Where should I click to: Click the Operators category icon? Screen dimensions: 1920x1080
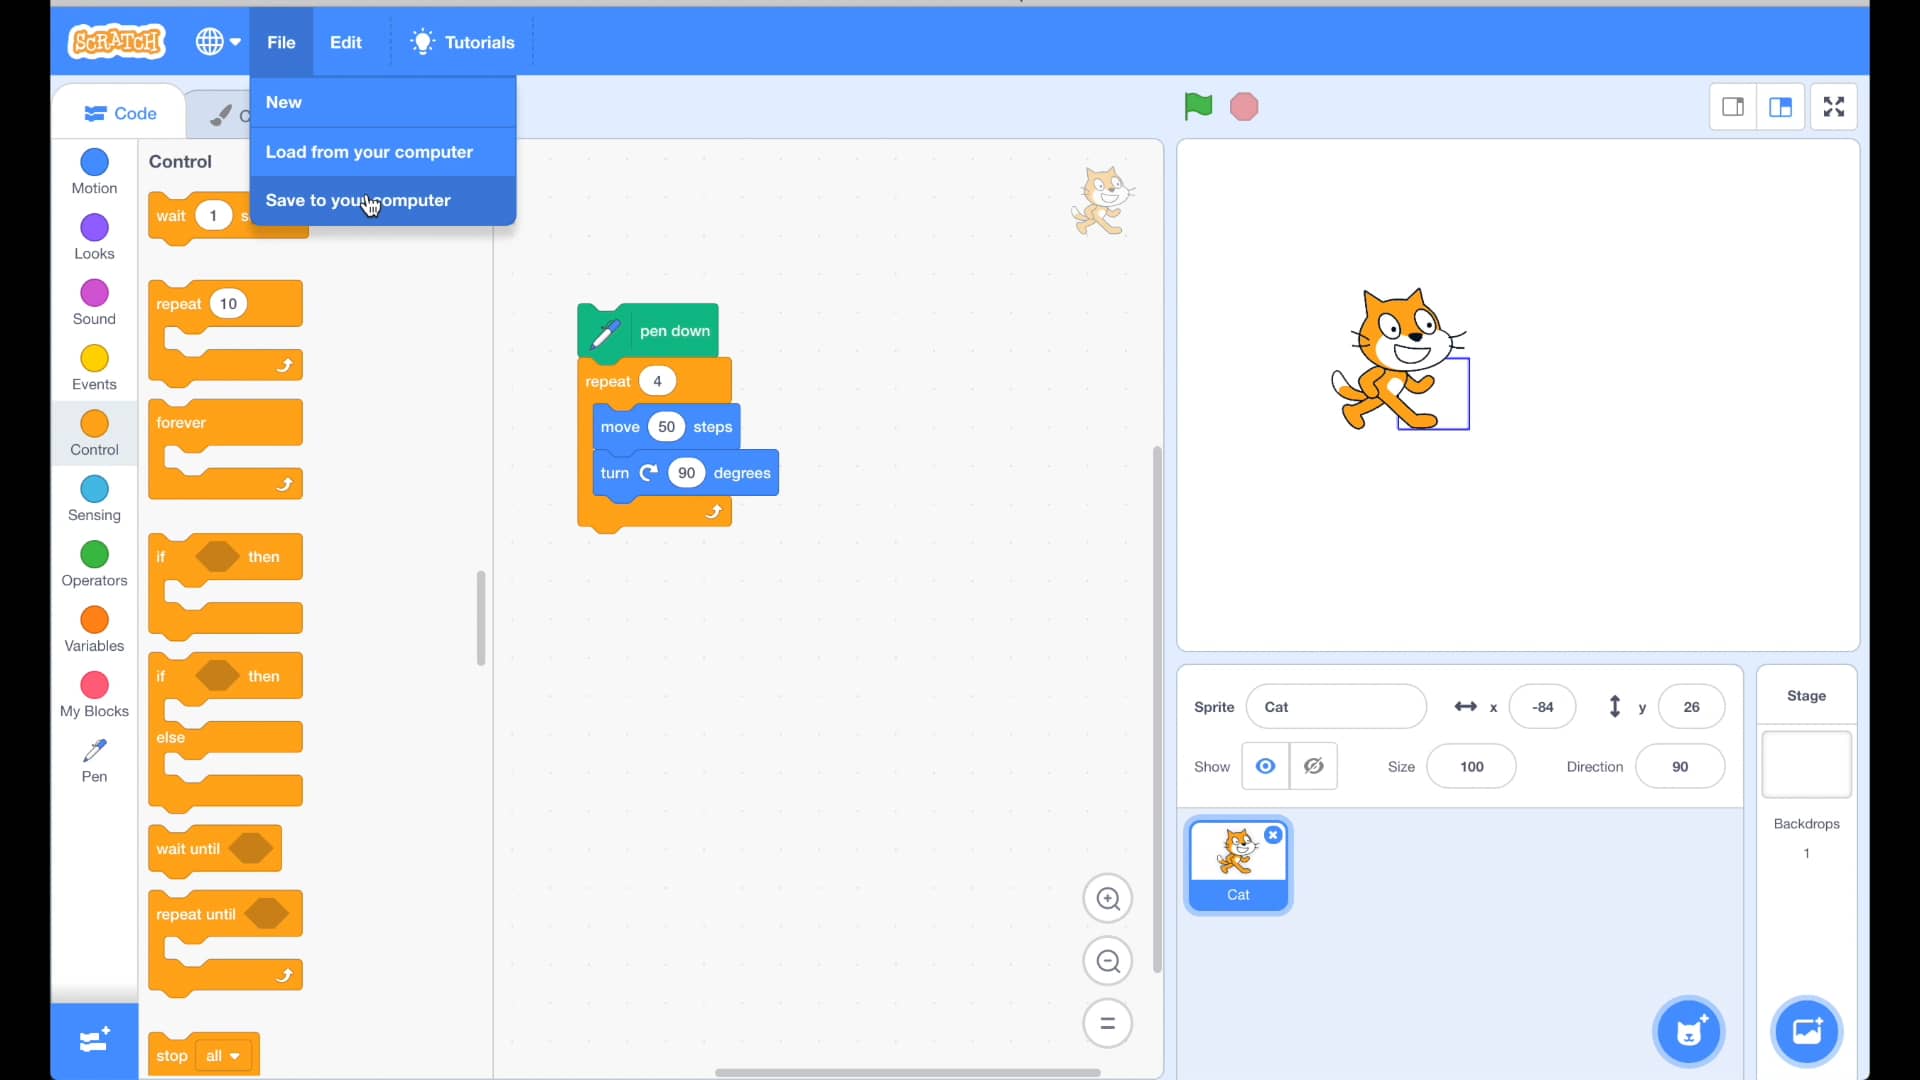94,554
